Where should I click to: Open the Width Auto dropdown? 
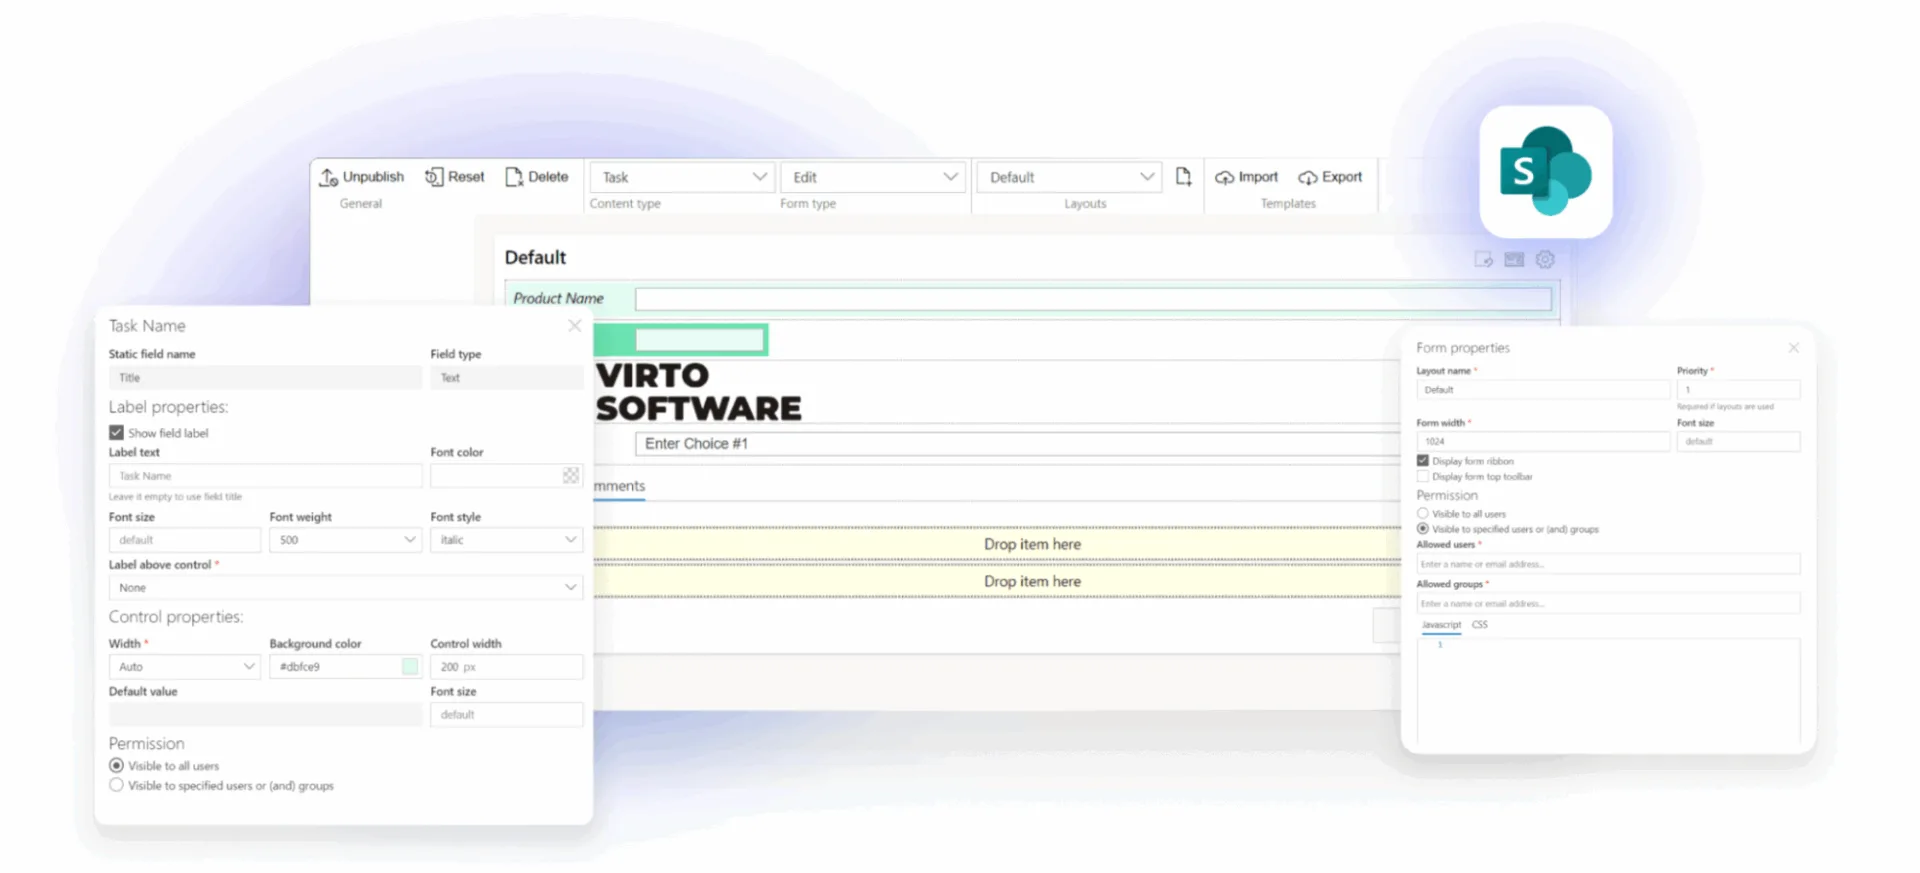[x=185, y=667]
